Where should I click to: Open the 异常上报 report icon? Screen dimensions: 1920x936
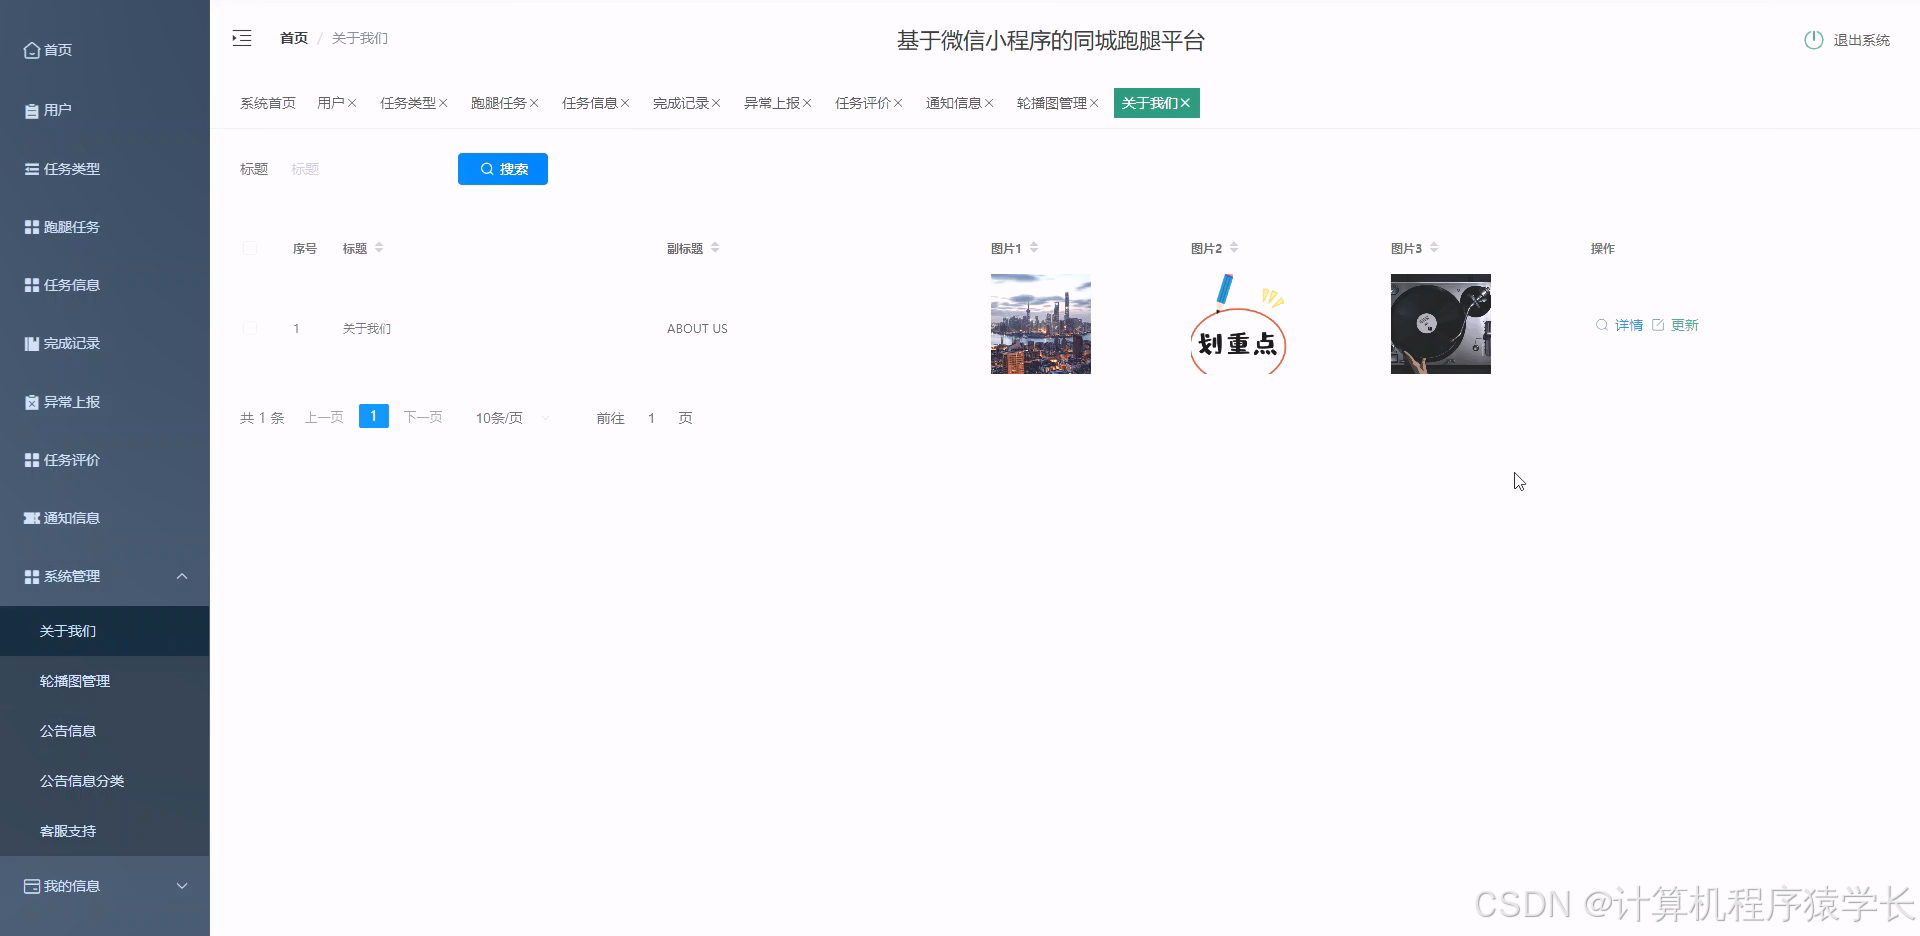(30, 401)
